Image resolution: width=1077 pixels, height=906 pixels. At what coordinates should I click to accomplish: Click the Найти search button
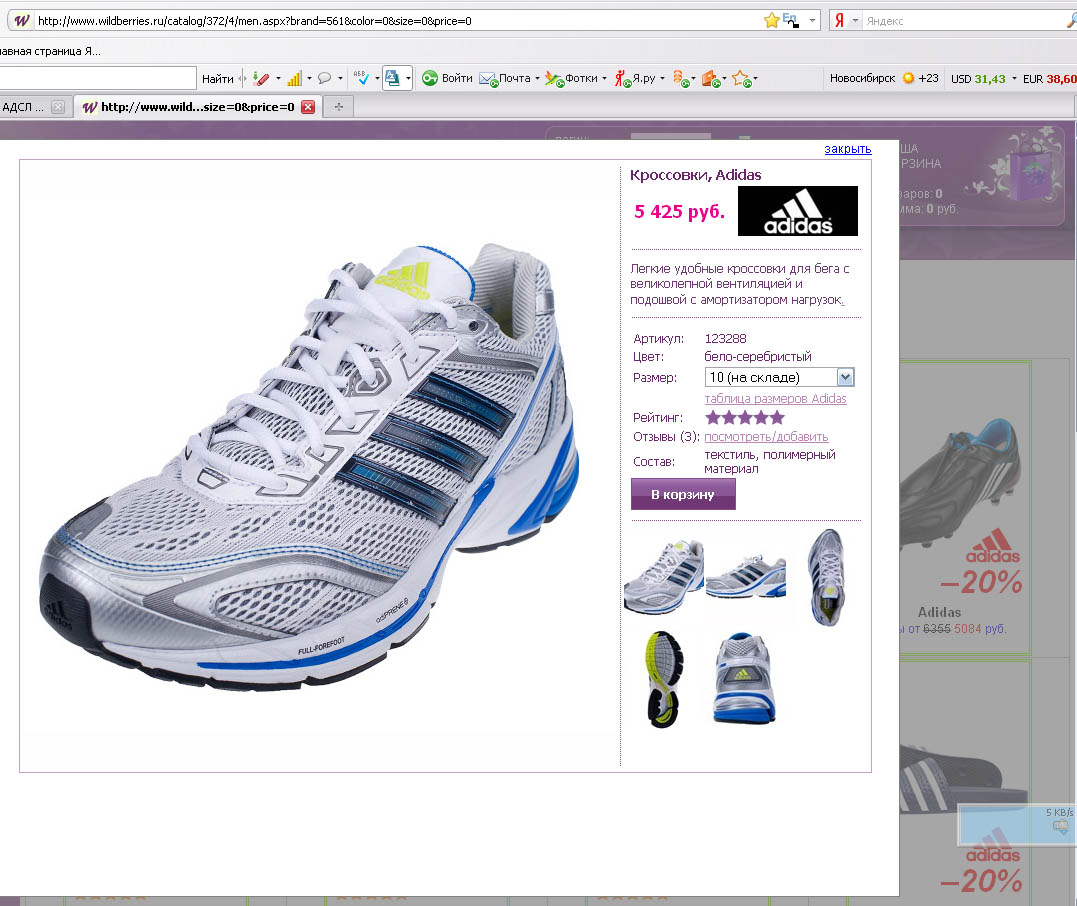tap(218, 79)
